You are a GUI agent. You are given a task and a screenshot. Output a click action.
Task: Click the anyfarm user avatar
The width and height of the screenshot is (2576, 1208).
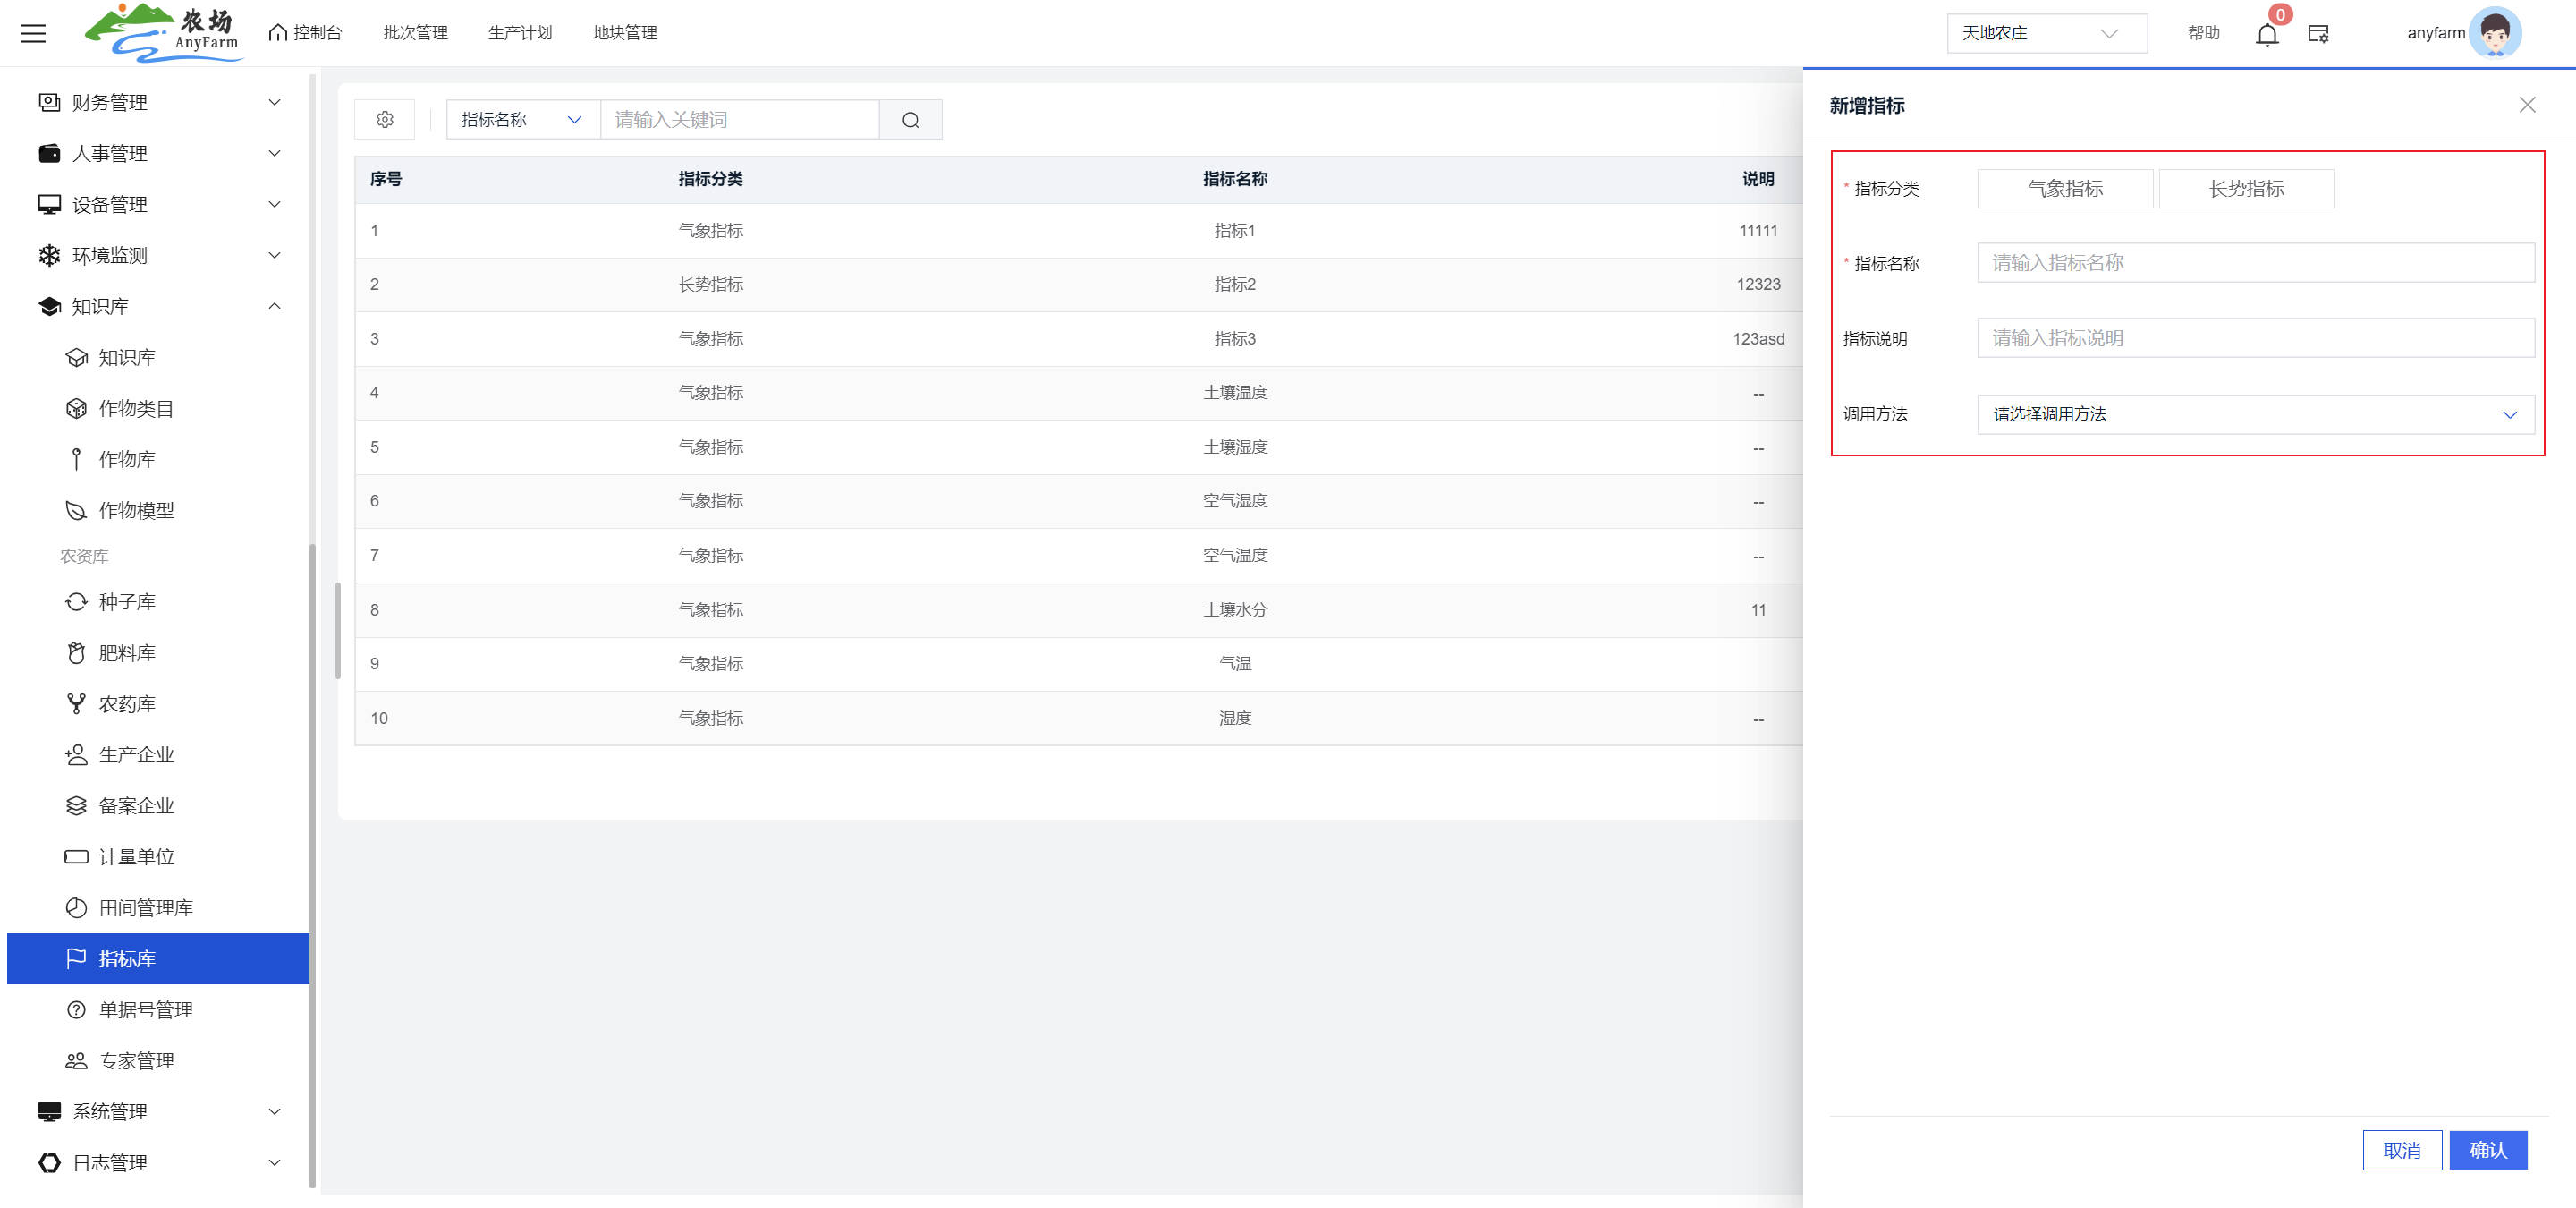(x=2494, y=33)
